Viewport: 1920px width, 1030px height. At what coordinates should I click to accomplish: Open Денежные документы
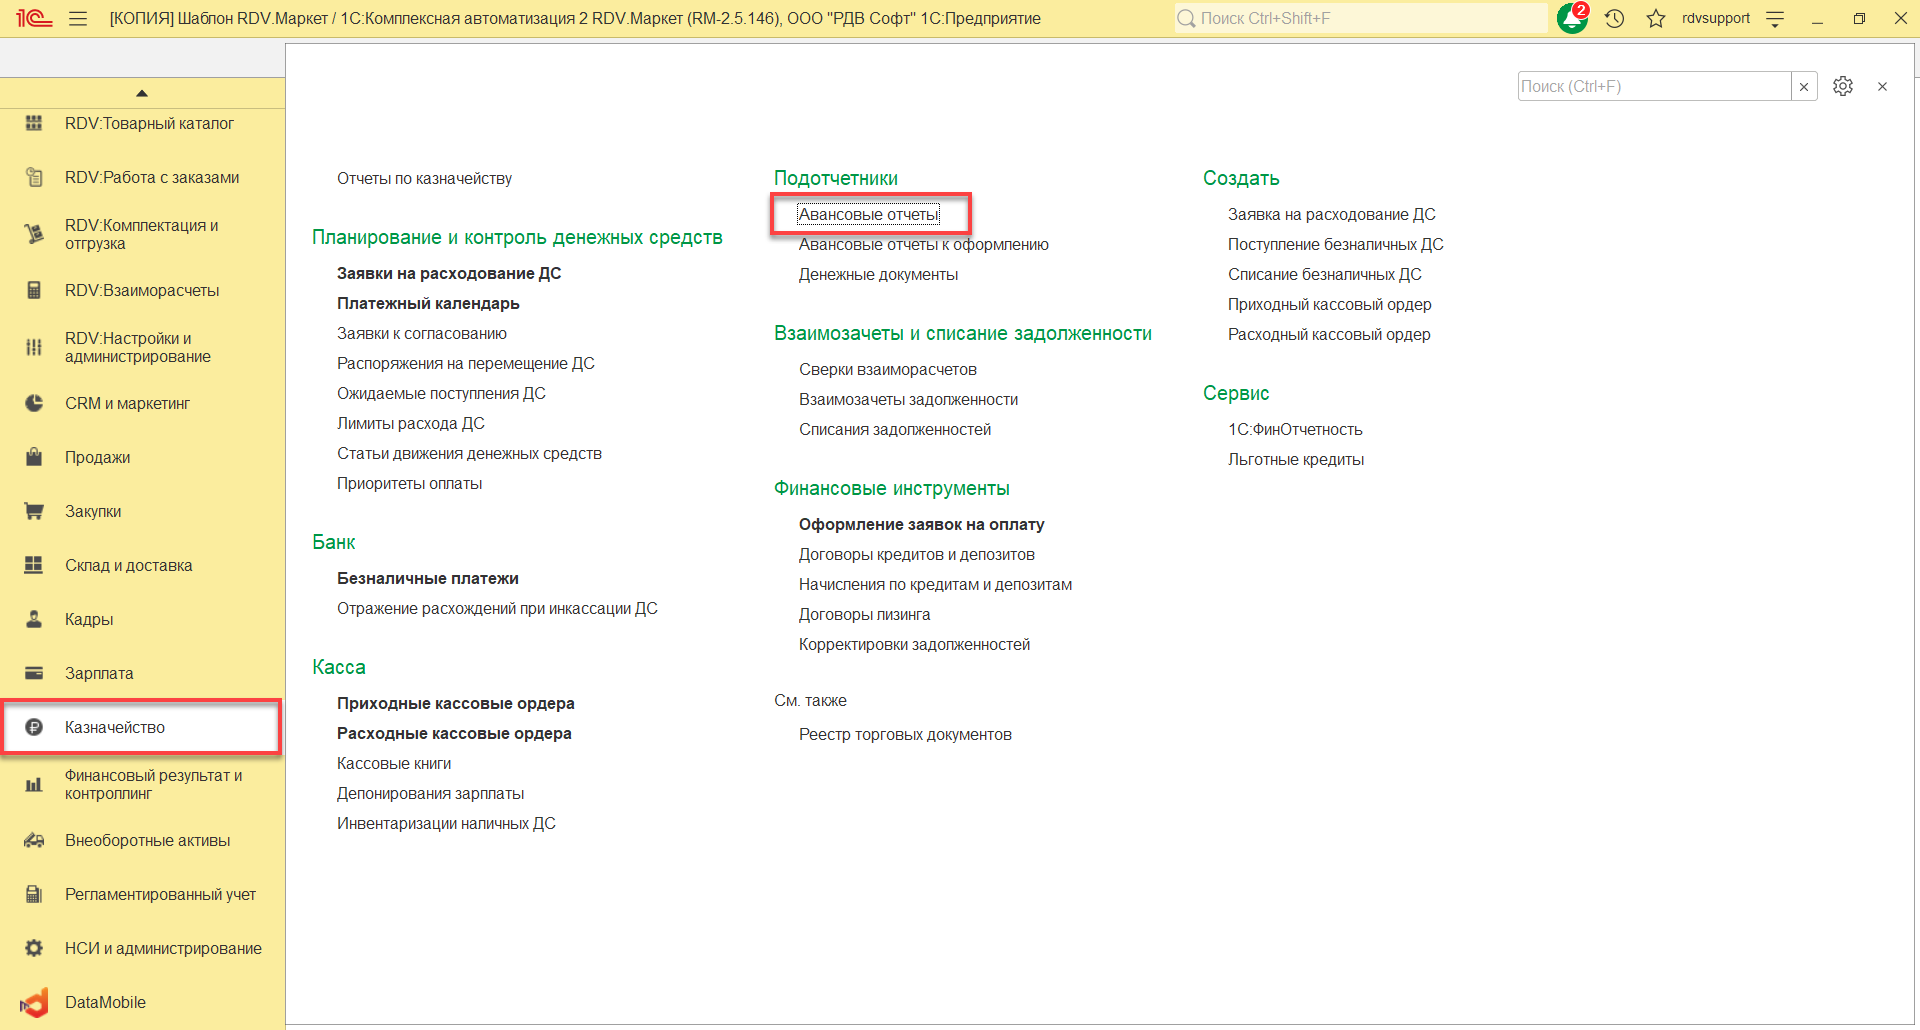(879, 274)
